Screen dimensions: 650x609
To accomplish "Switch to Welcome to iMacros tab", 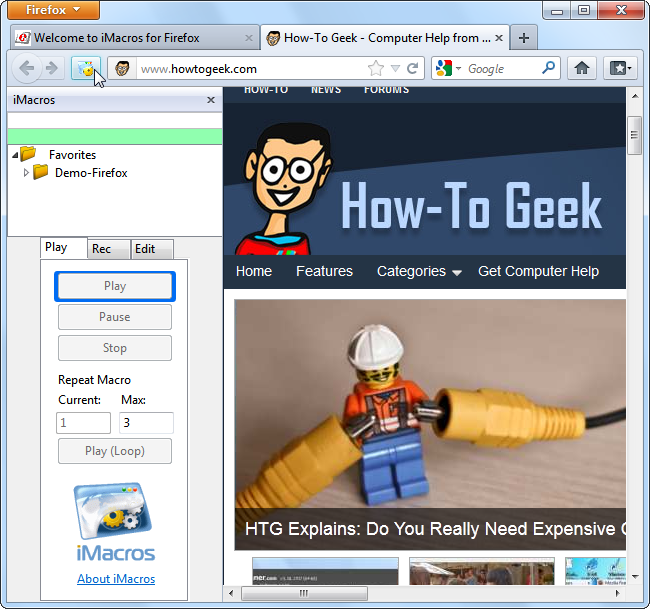I will pos(134,38).
